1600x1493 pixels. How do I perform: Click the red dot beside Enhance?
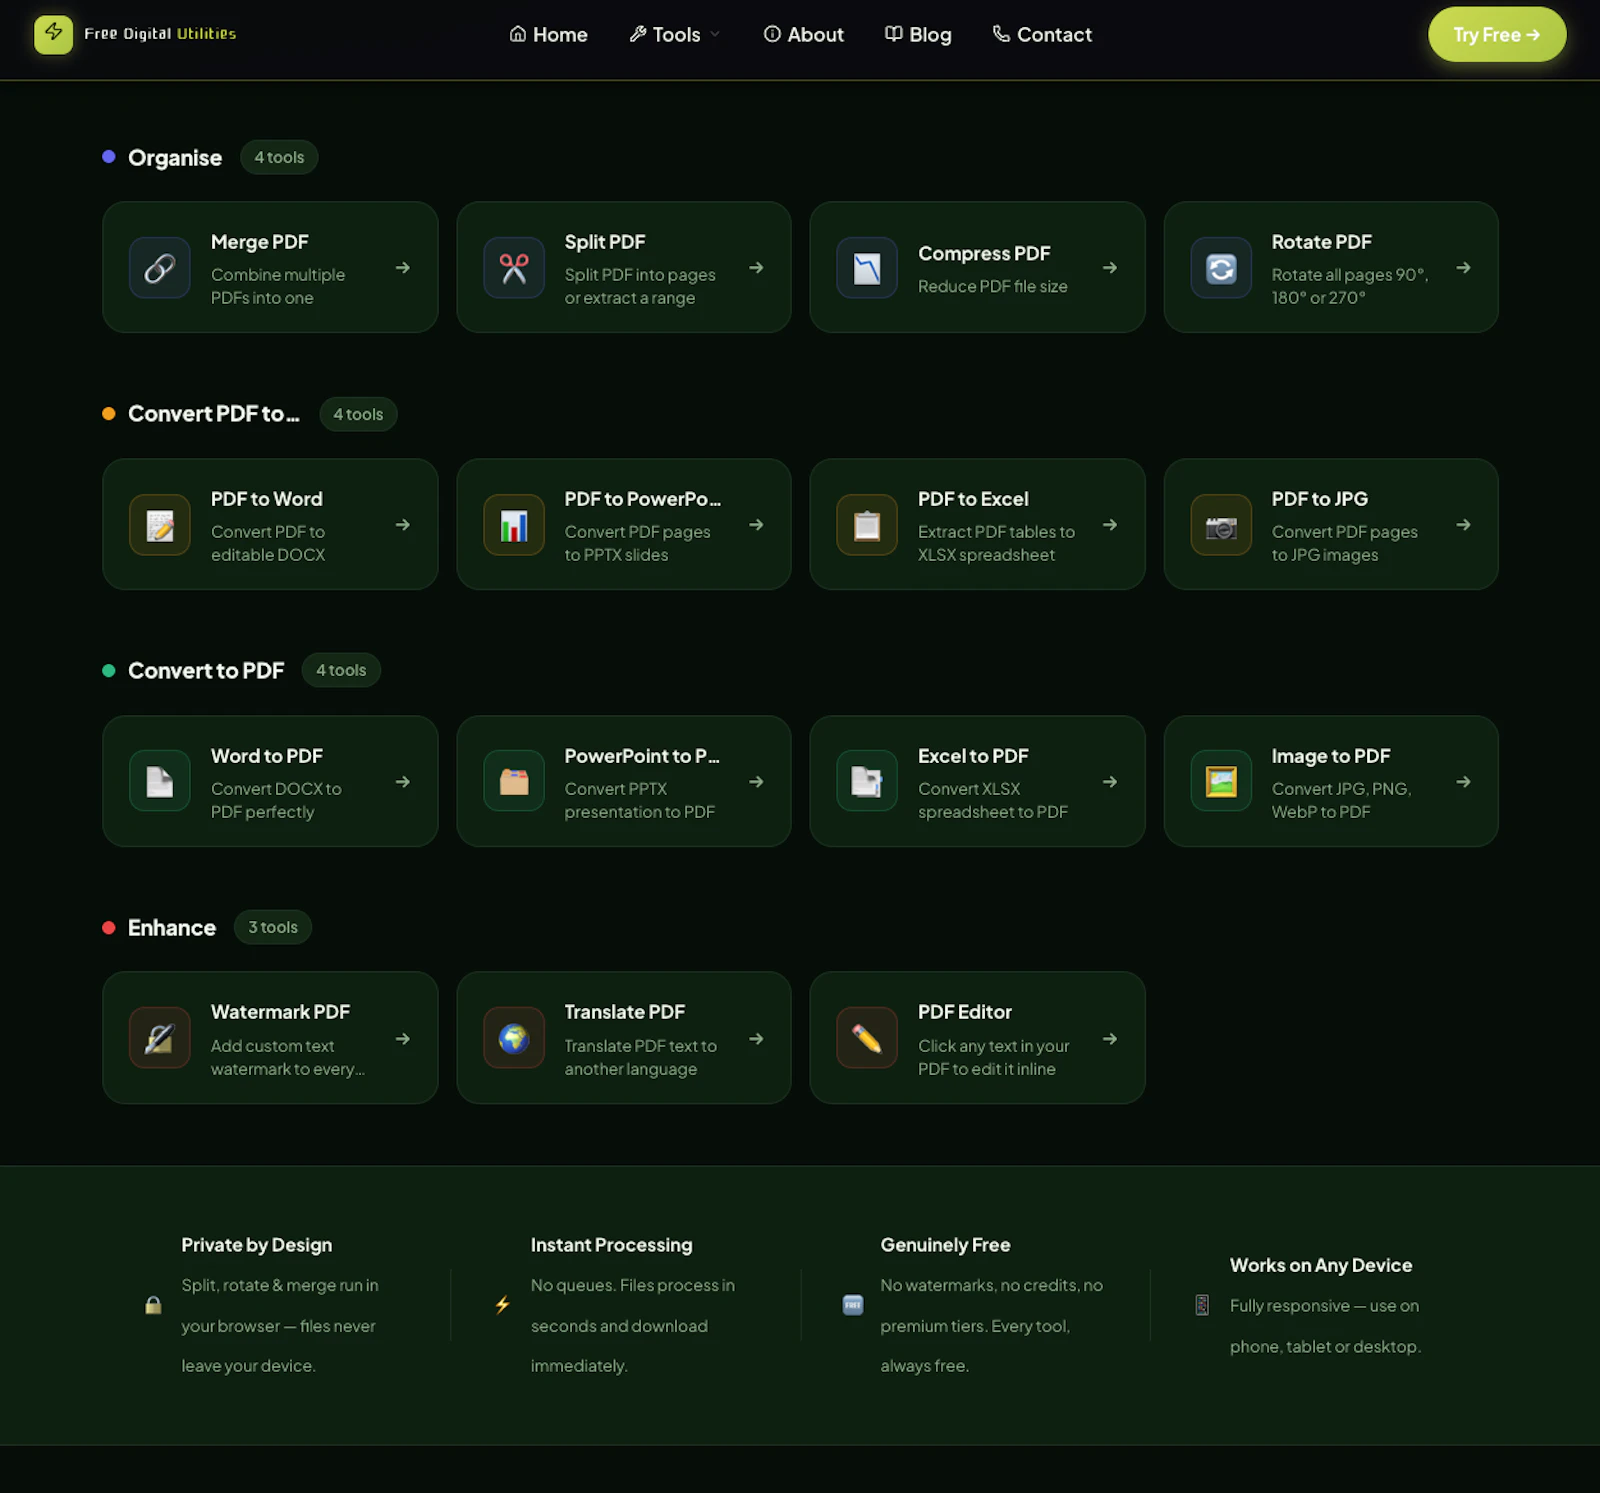point(109,928)
